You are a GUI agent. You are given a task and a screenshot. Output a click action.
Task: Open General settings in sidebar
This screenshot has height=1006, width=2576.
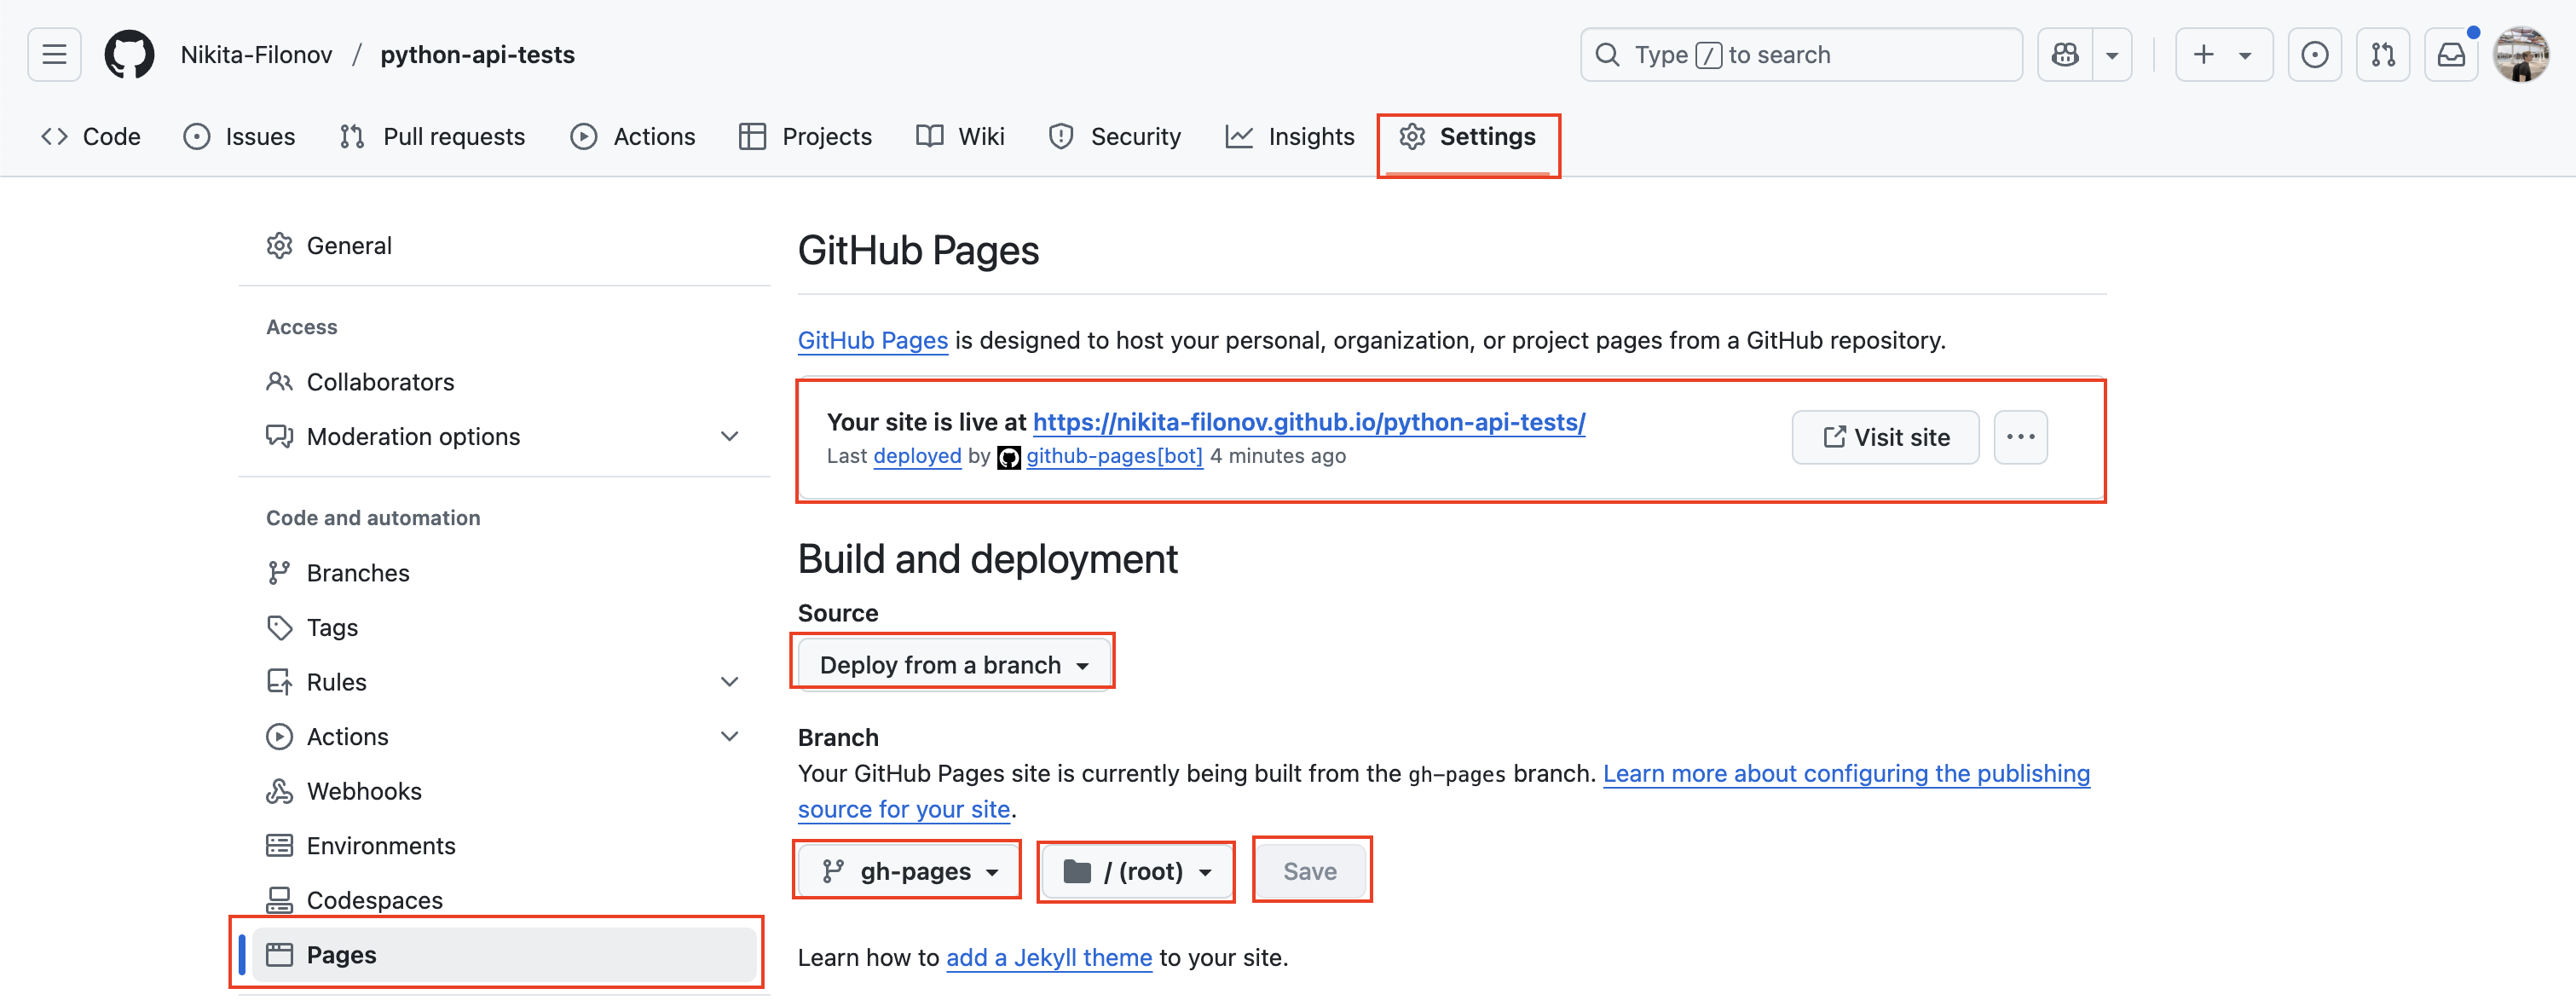point(504,245)
